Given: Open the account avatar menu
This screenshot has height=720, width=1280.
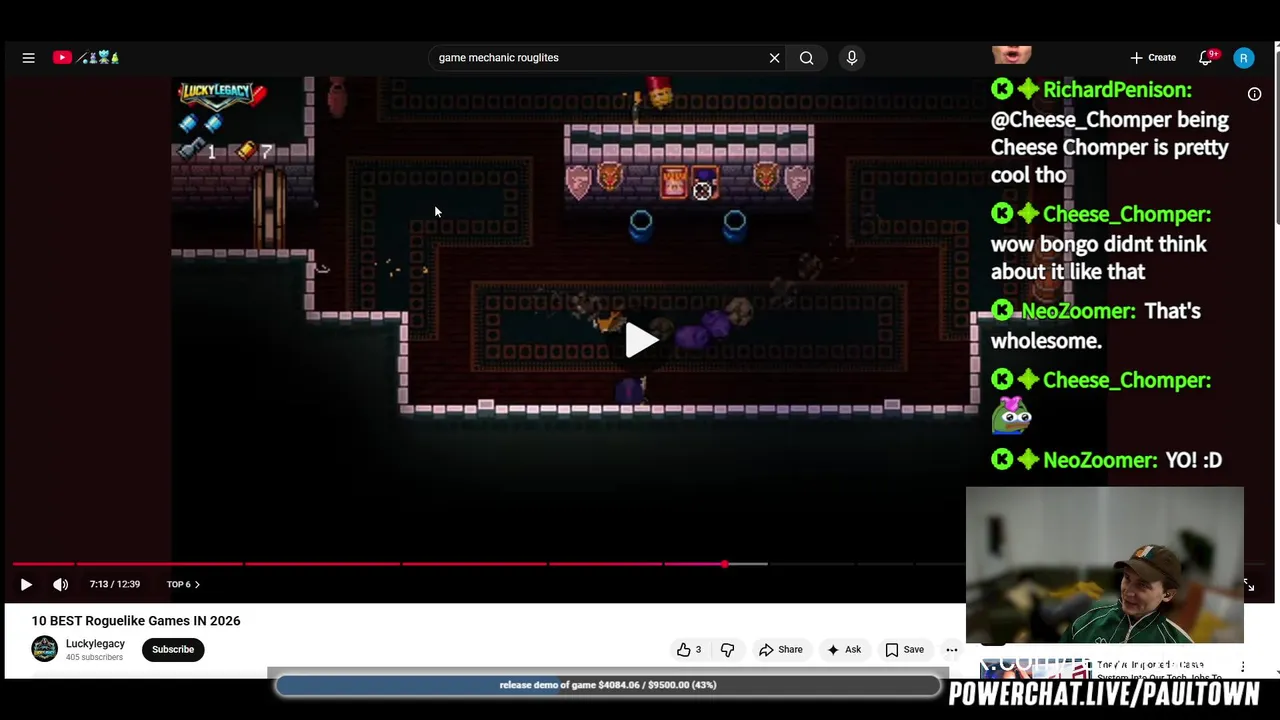Looking at the screenshot, I should 1244,58.
